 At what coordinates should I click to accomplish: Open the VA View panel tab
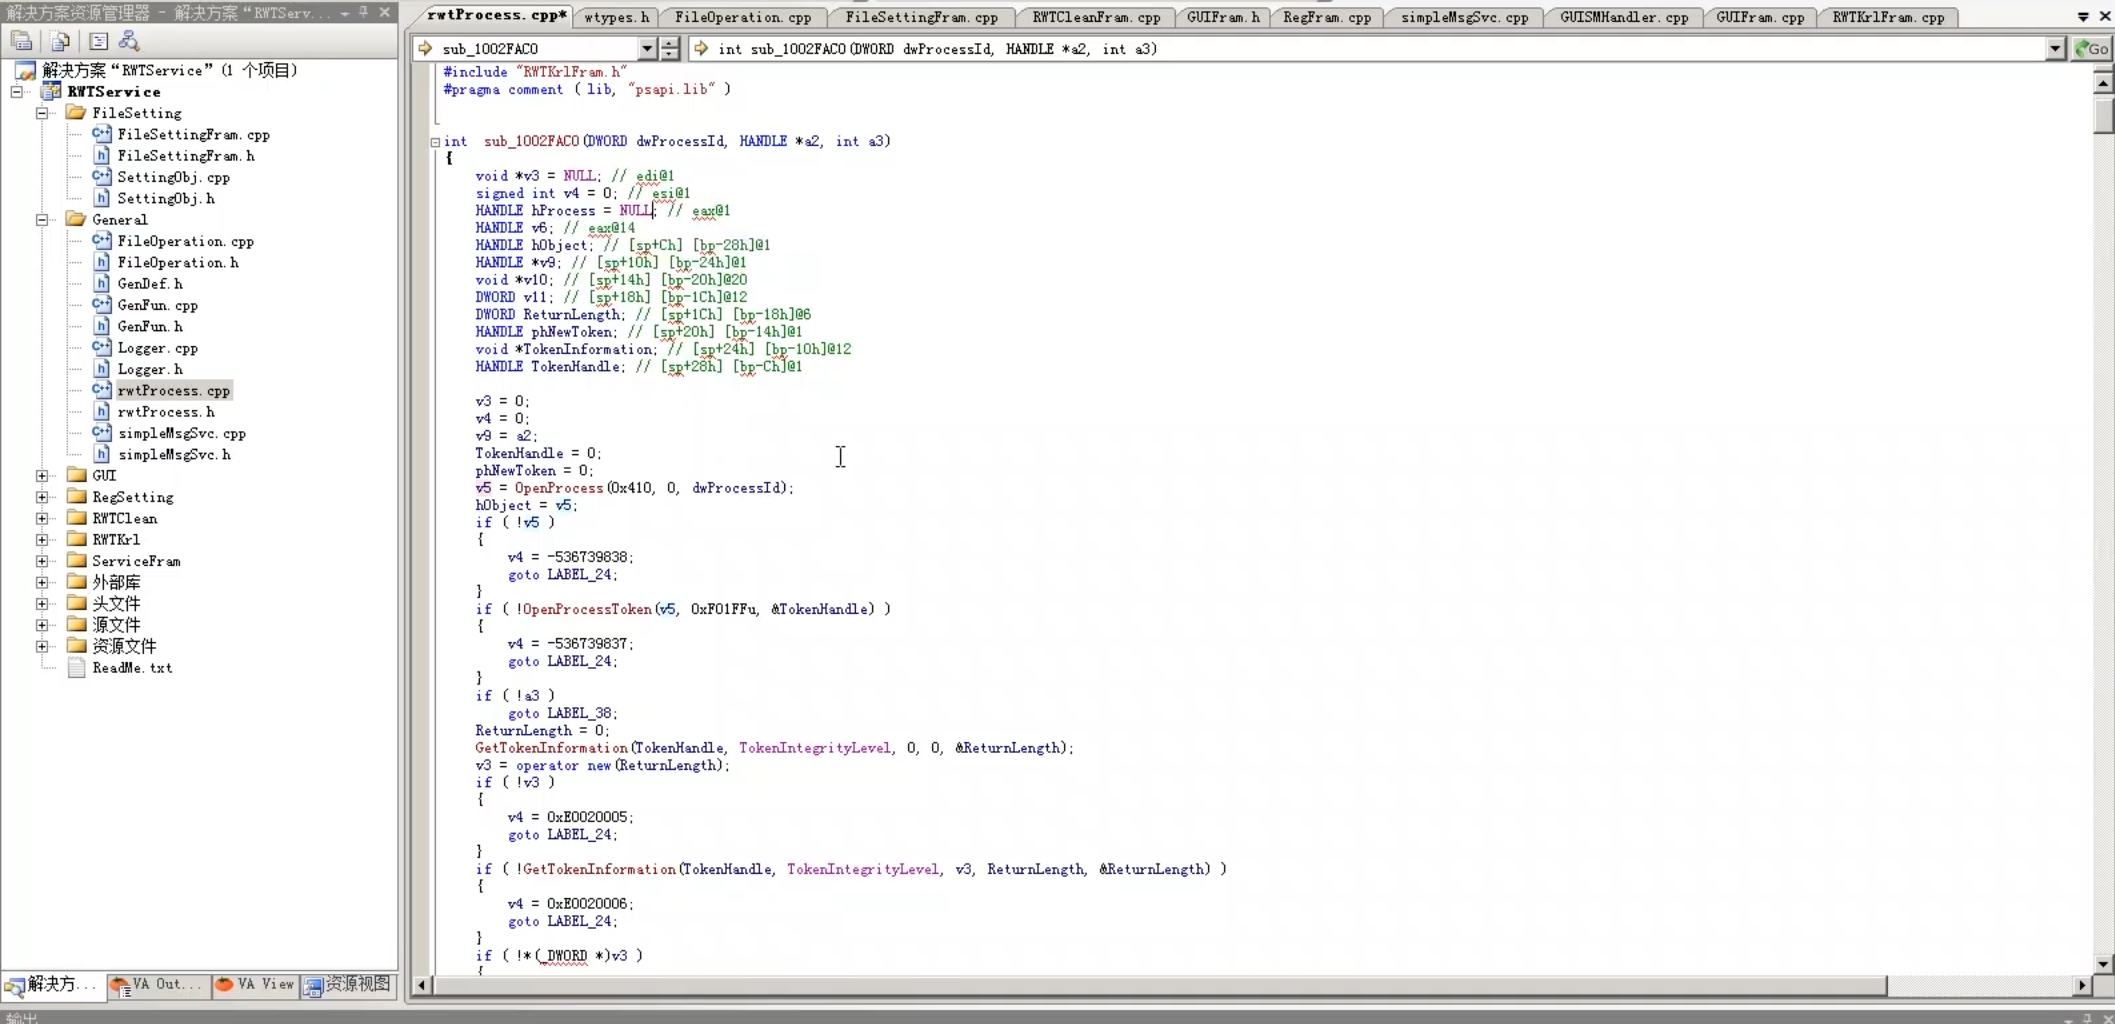(256, 985)
